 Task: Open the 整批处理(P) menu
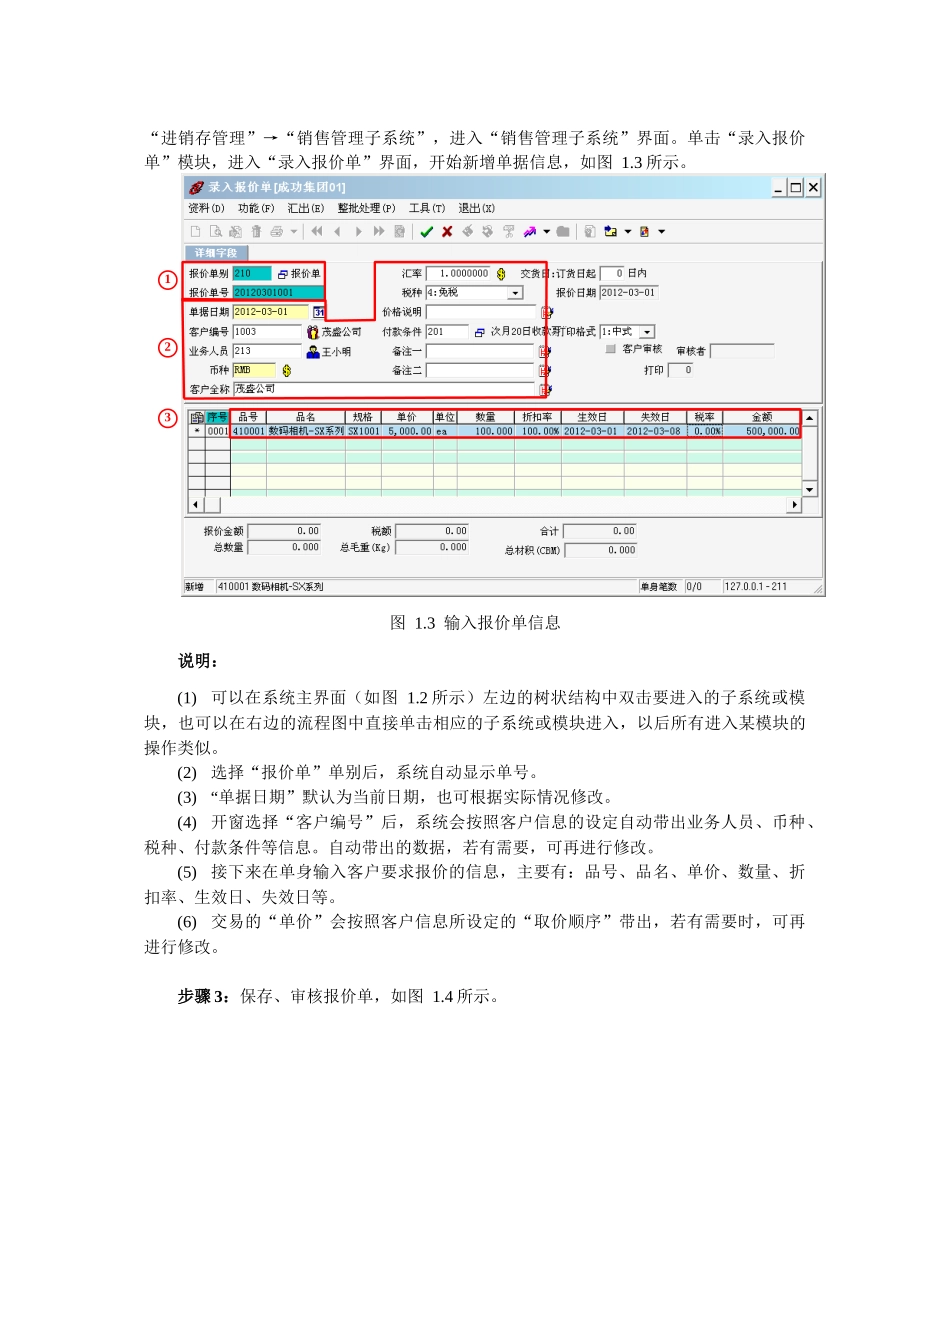click(x=366, y=208)
